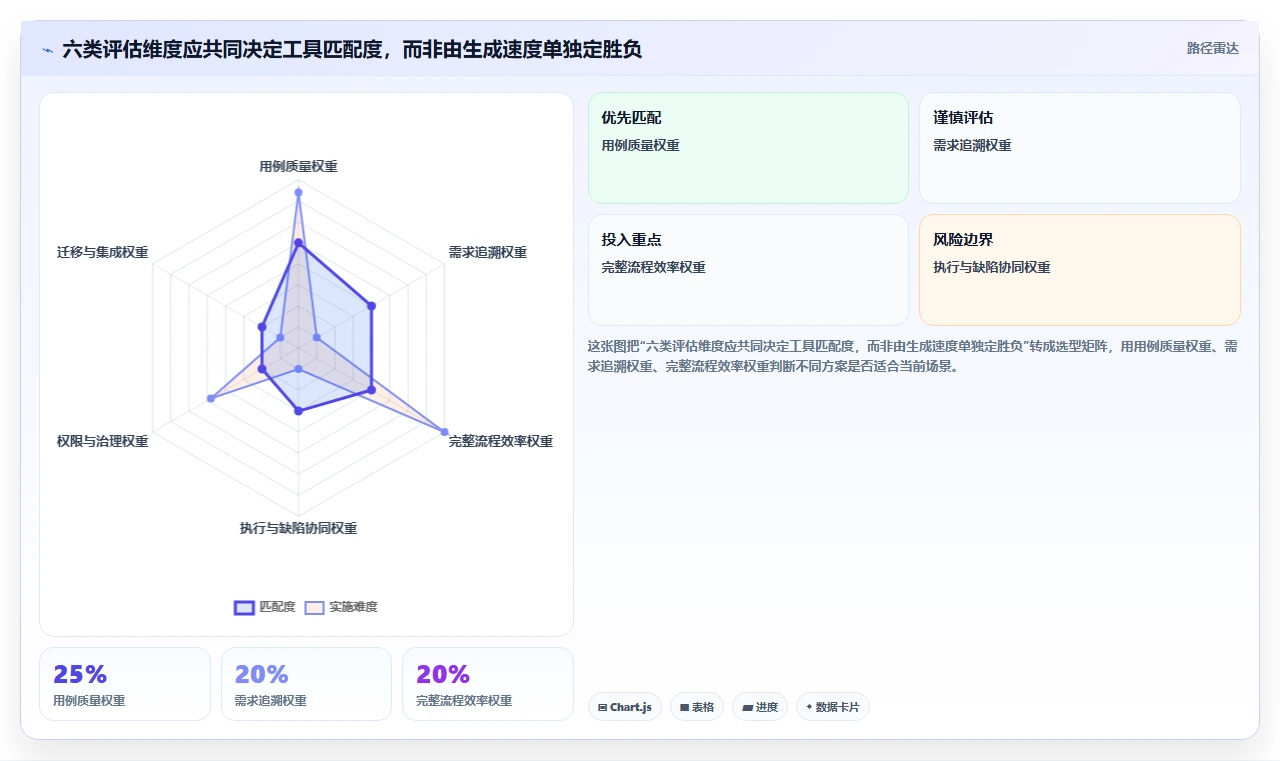Click the 执行与缺陷协同权重 radar axis label
This screenshot has width=1280, height=761.
click(x=298, y=528)
